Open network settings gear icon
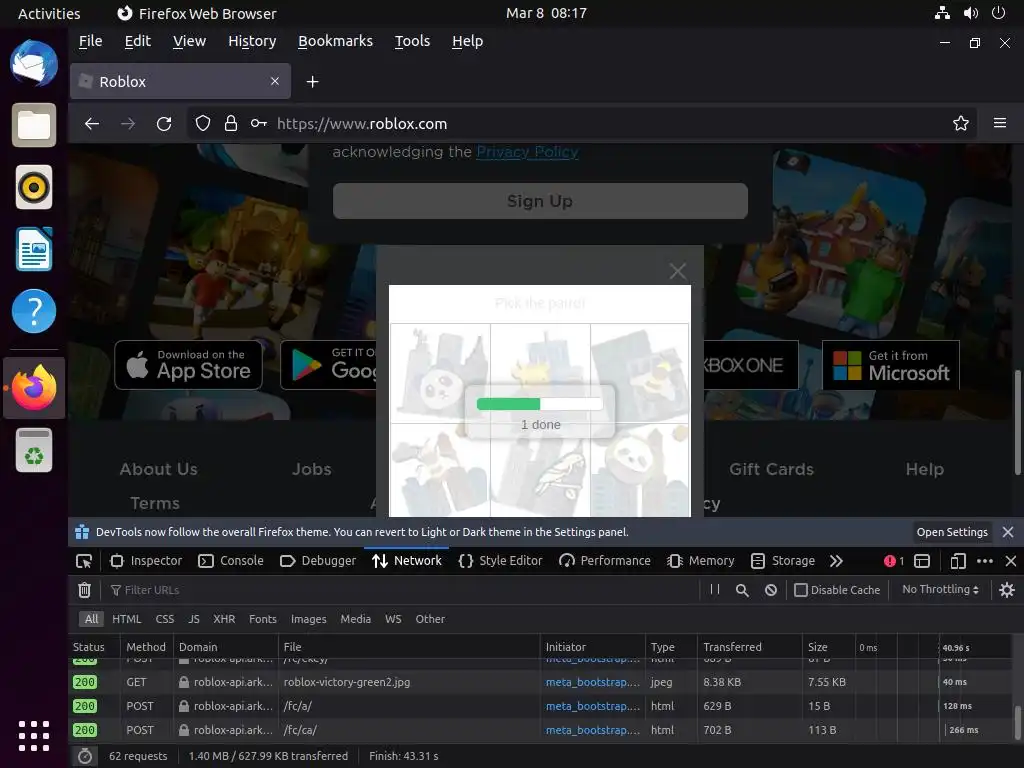 click(x=1006, y=590)
